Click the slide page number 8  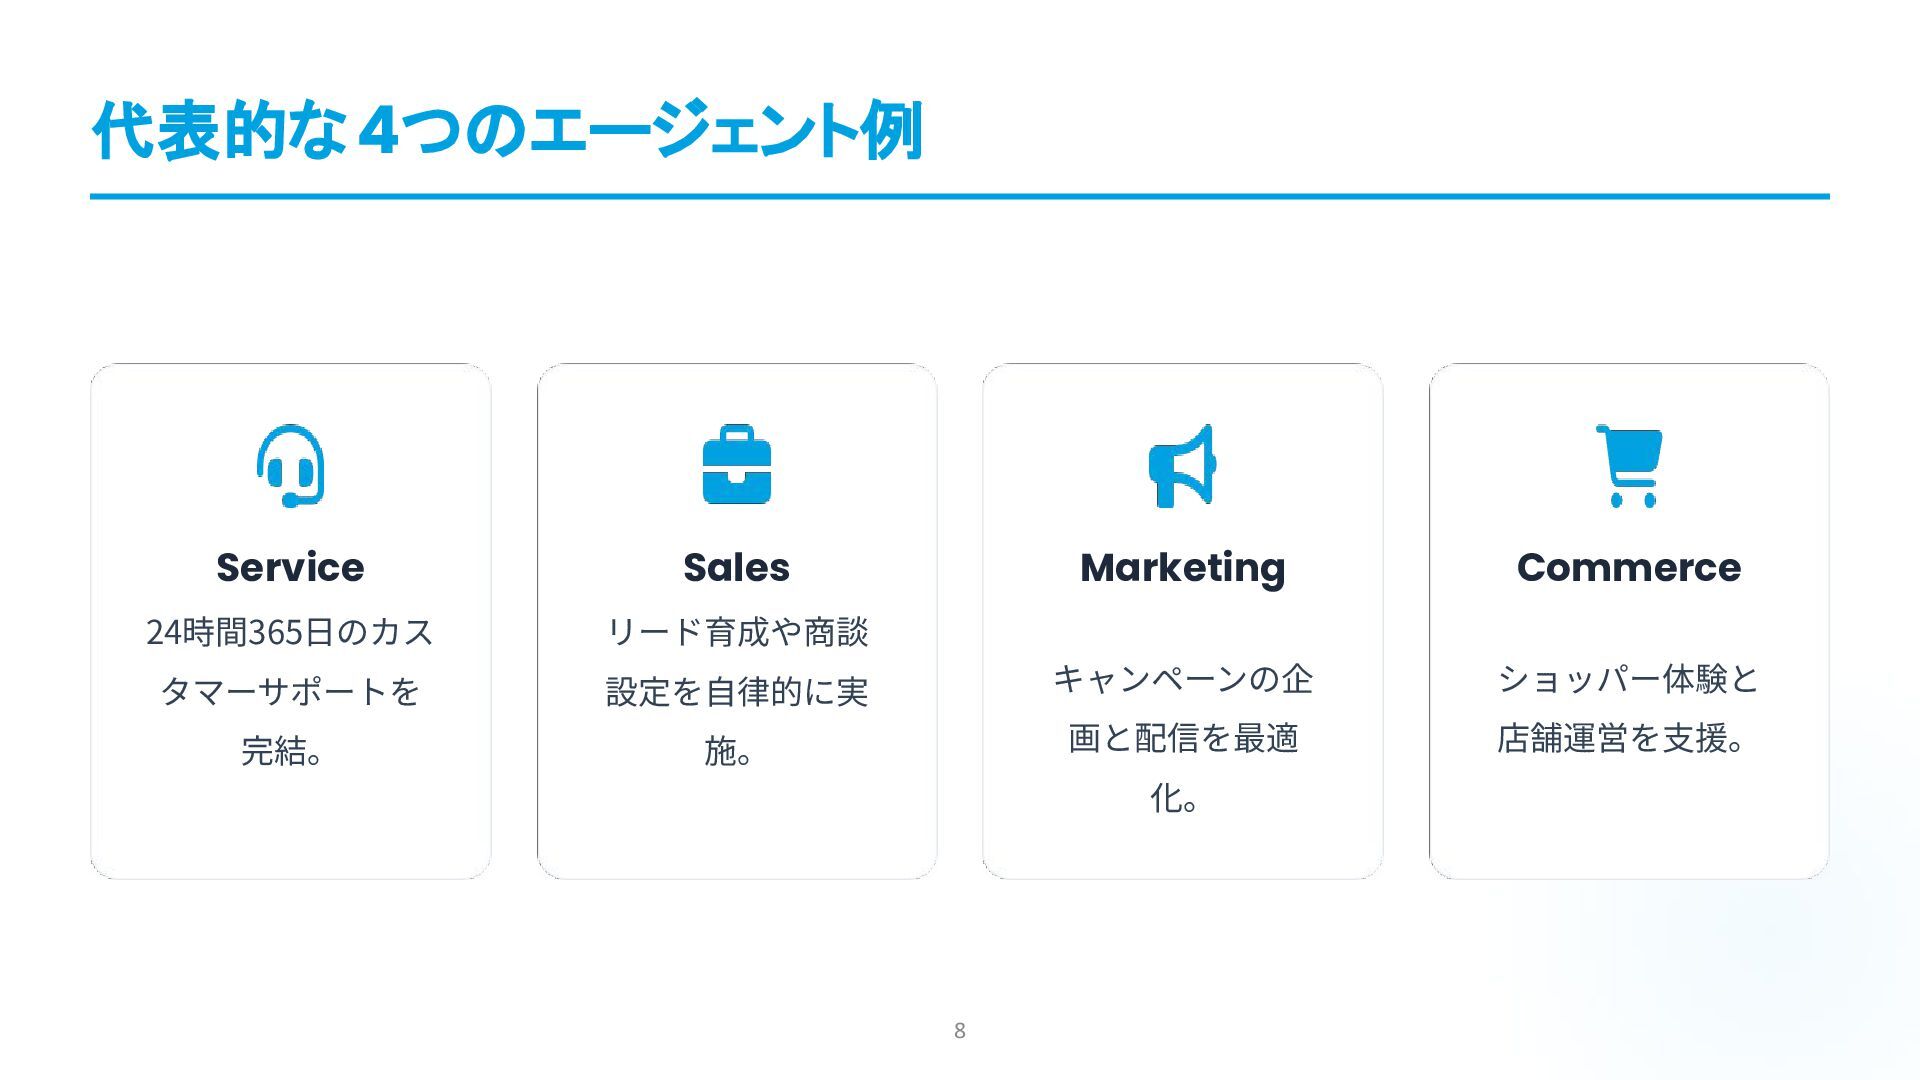point(959,1030)
